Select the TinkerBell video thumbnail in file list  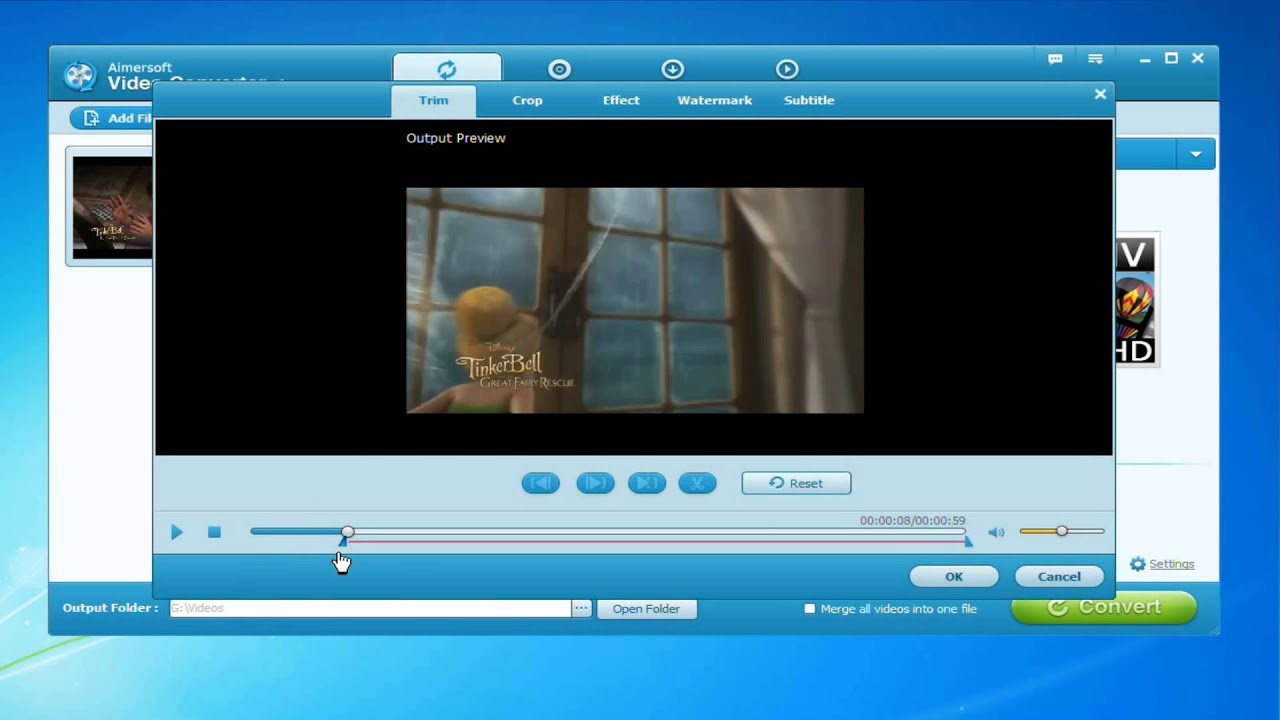(x=112, y=208)
